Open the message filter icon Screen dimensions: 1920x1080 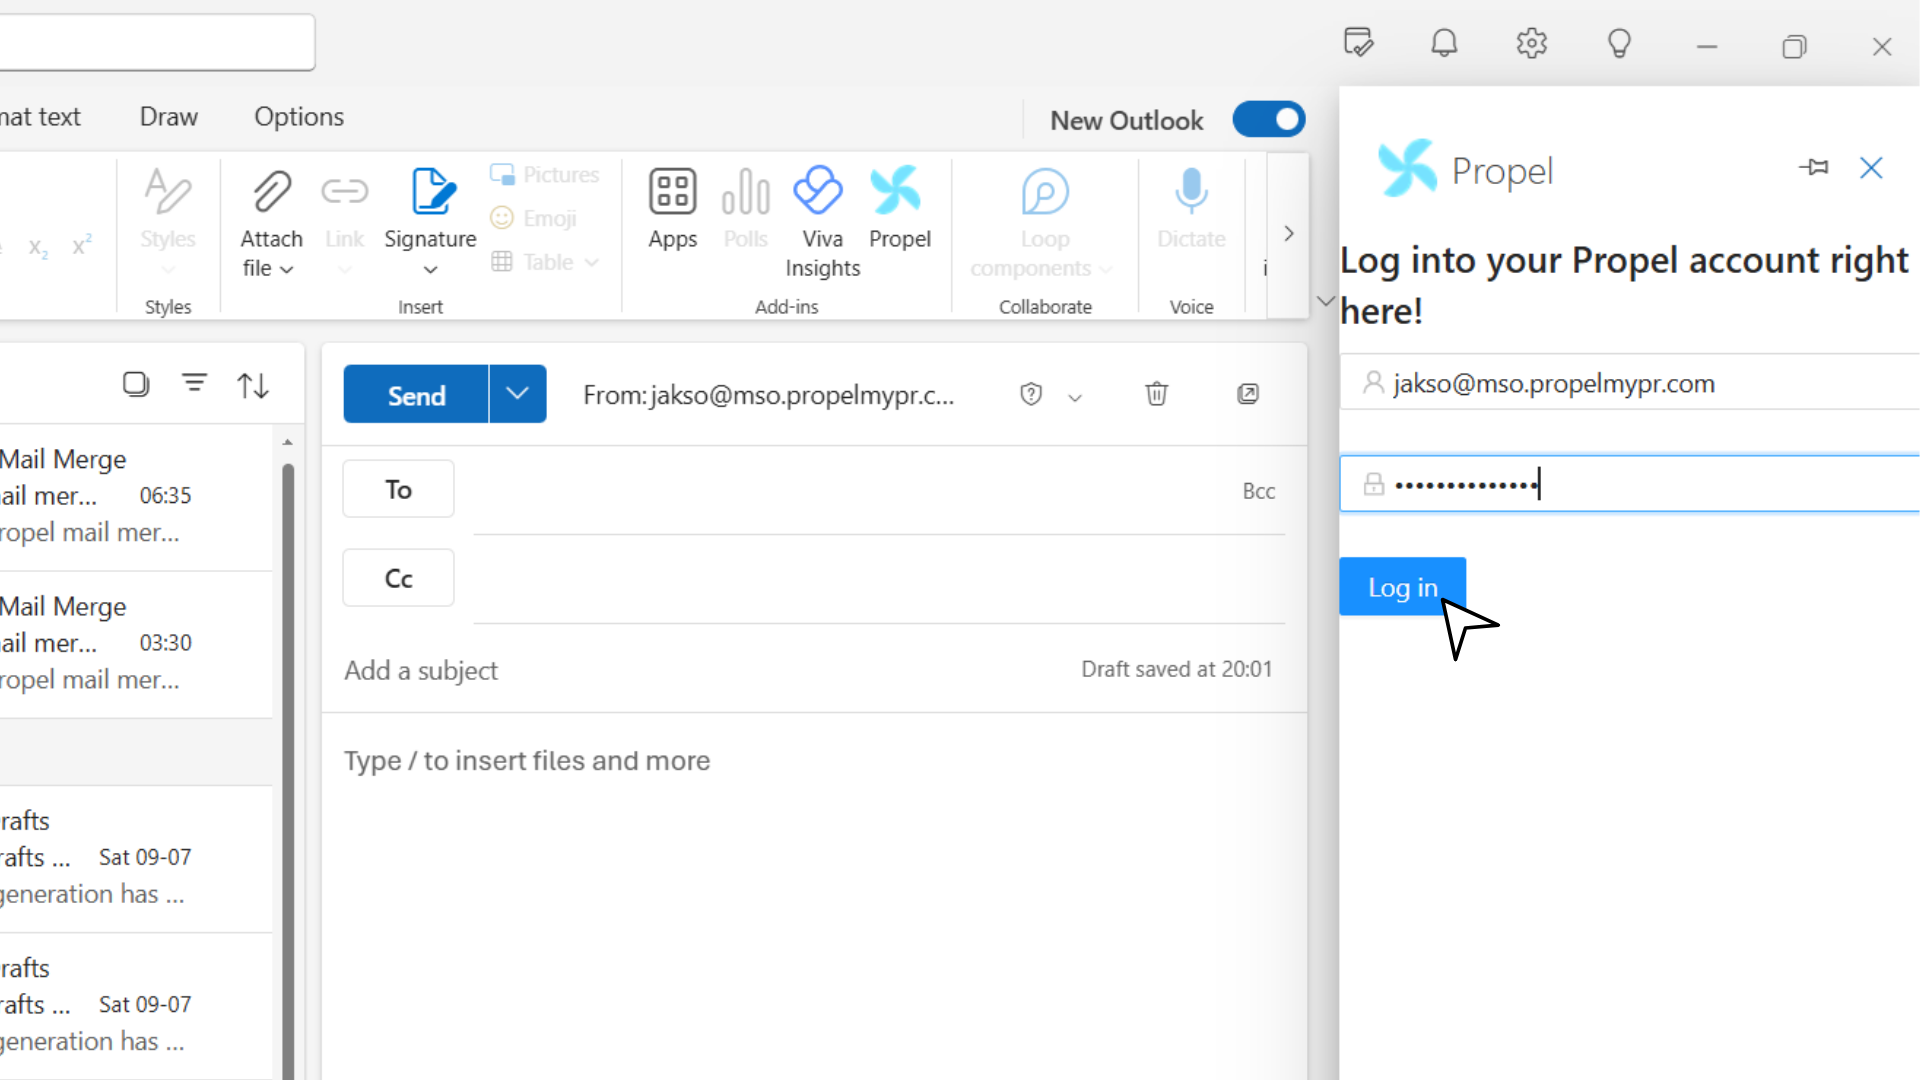(x=194, y=383)
